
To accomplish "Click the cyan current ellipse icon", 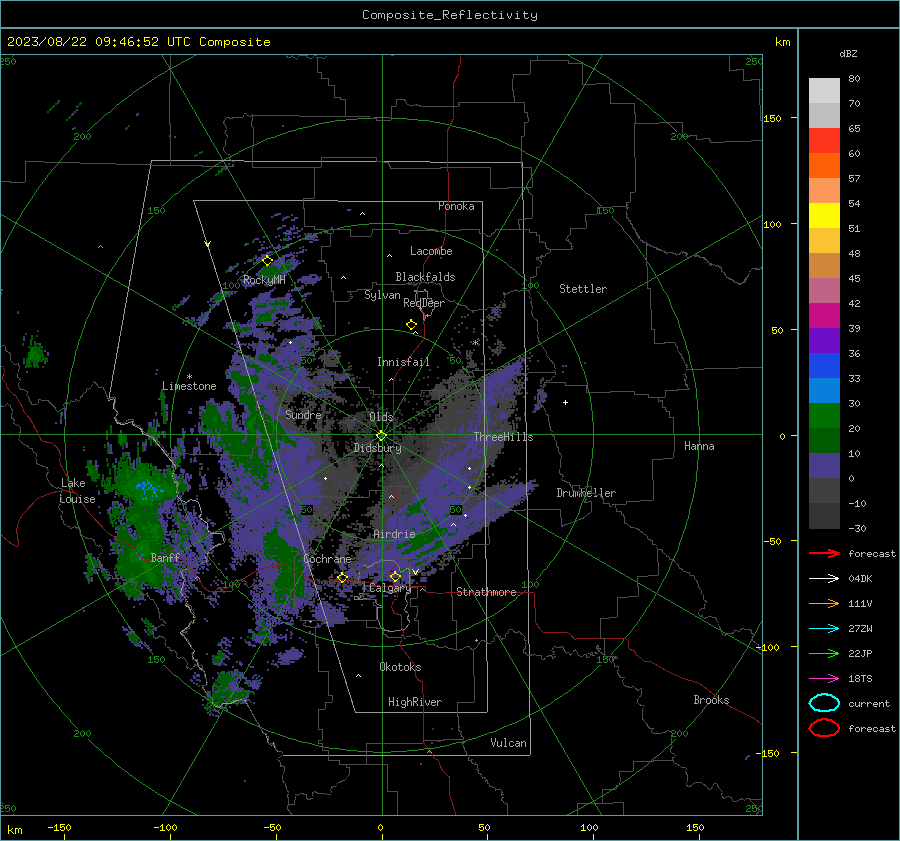I will pyautogui.click(x=824, y=703).
